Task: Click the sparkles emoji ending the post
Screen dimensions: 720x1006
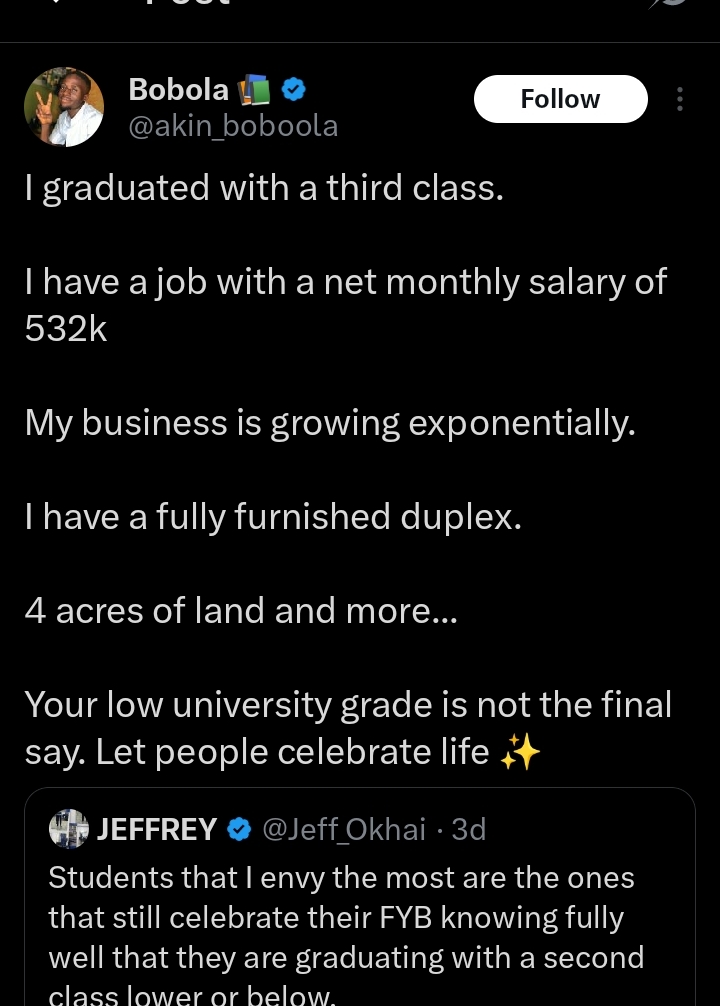Action: 520,752
